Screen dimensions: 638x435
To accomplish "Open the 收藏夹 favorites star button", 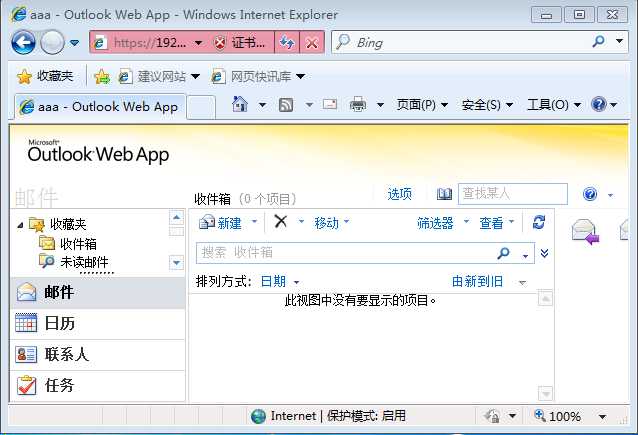I will 45,76.
